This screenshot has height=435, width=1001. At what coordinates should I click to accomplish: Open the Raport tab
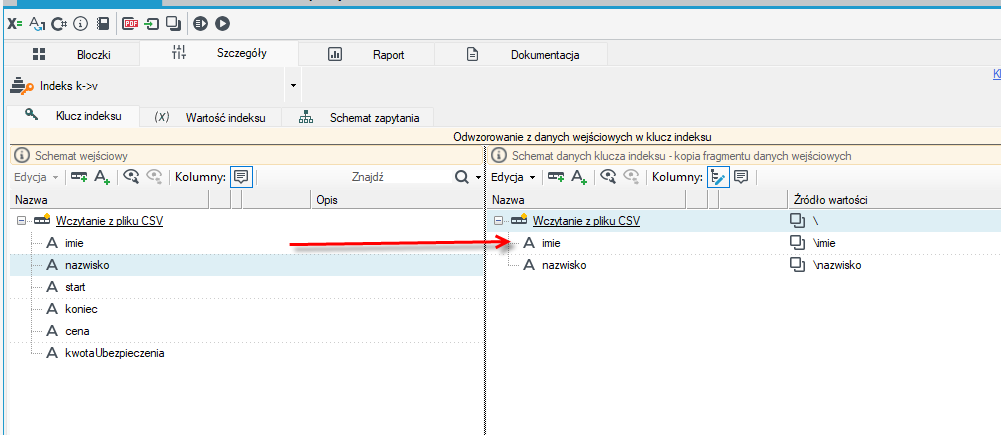366,54
